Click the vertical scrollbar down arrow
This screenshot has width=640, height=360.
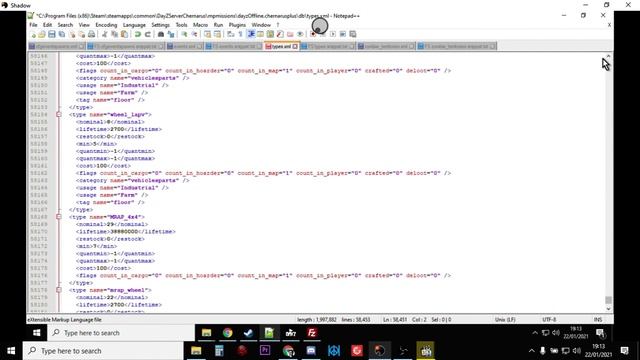point(608,309)
